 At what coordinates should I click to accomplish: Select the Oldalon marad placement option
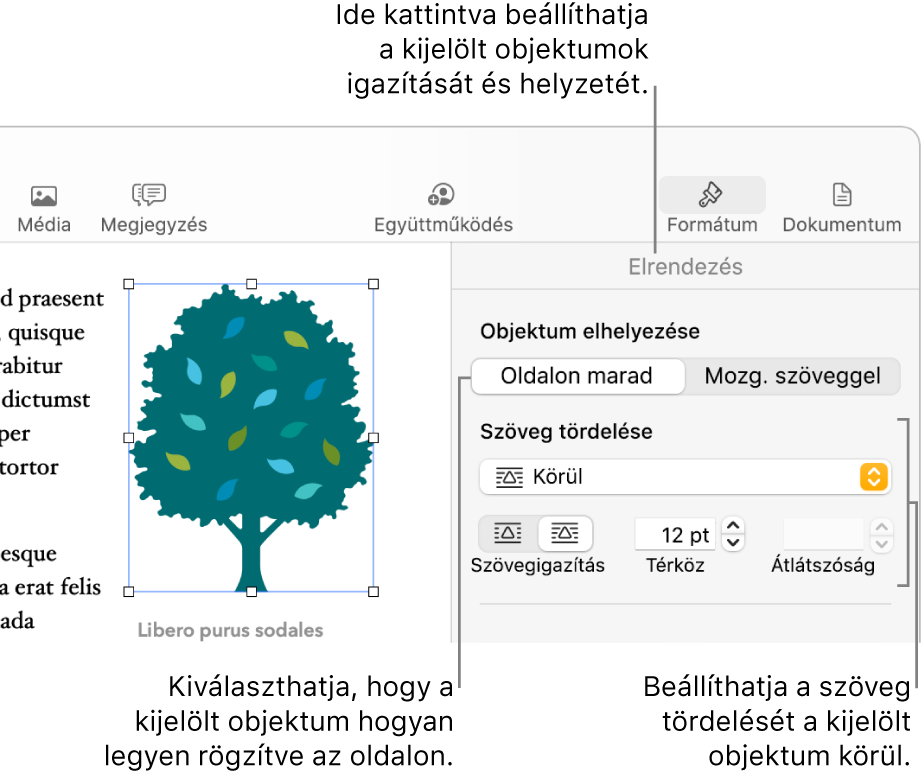point(578,377)
